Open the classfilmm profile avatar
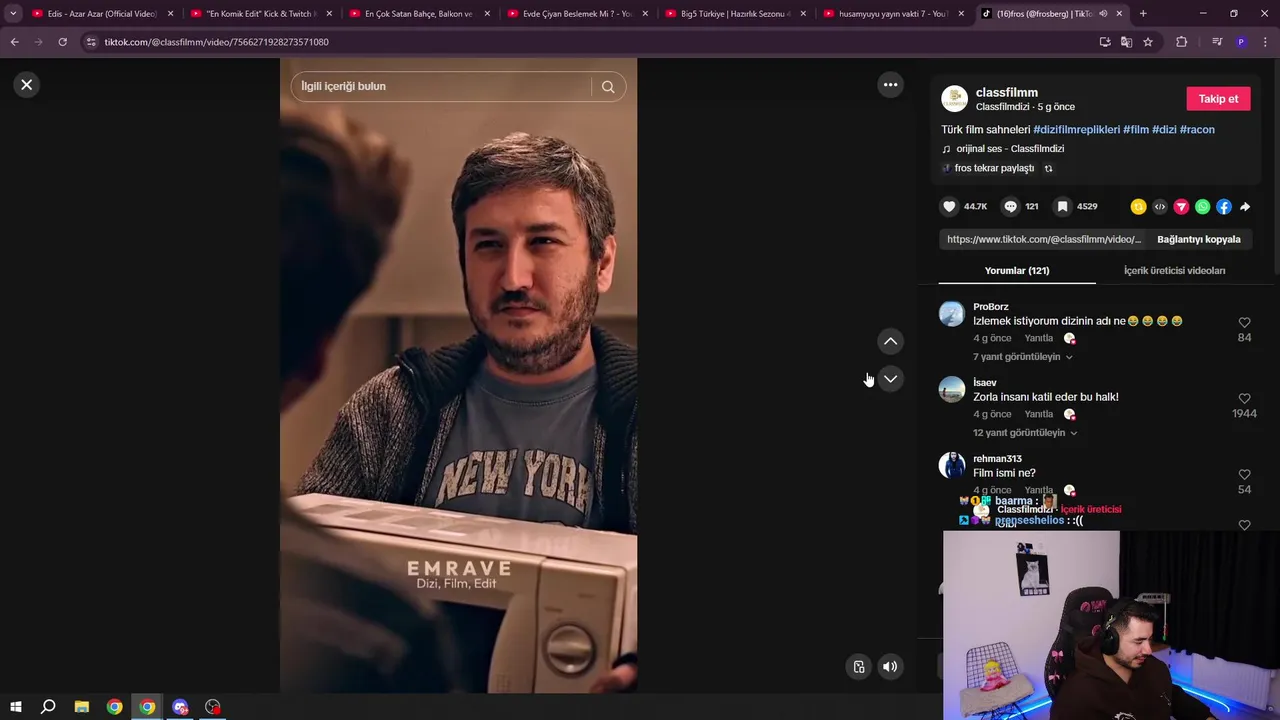 click(954, 98)
